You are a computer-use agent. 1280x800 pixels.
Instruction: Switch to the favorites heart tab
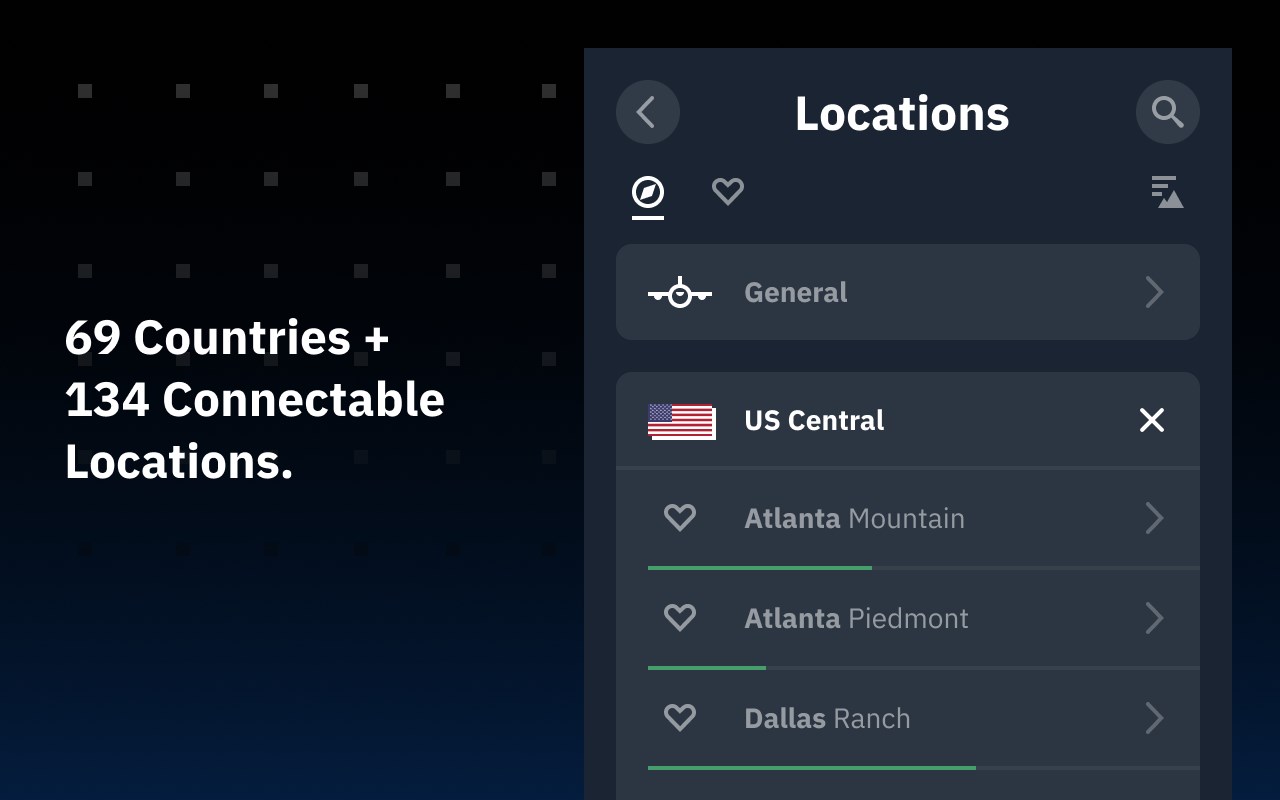[728, 191]
